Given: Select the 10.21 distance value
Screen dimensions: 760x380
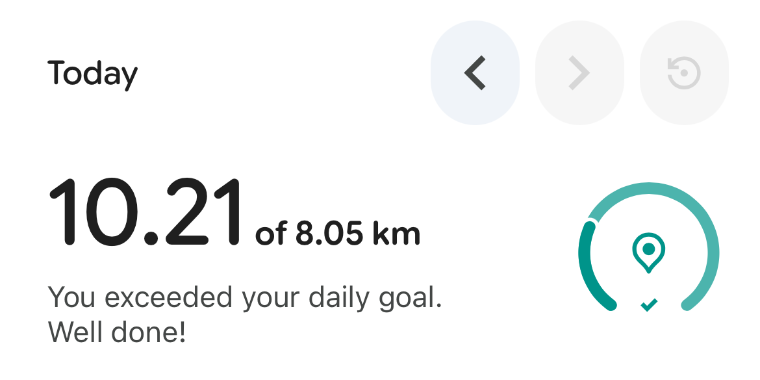Looking at the screenshot, I should (x=144, y=212).
